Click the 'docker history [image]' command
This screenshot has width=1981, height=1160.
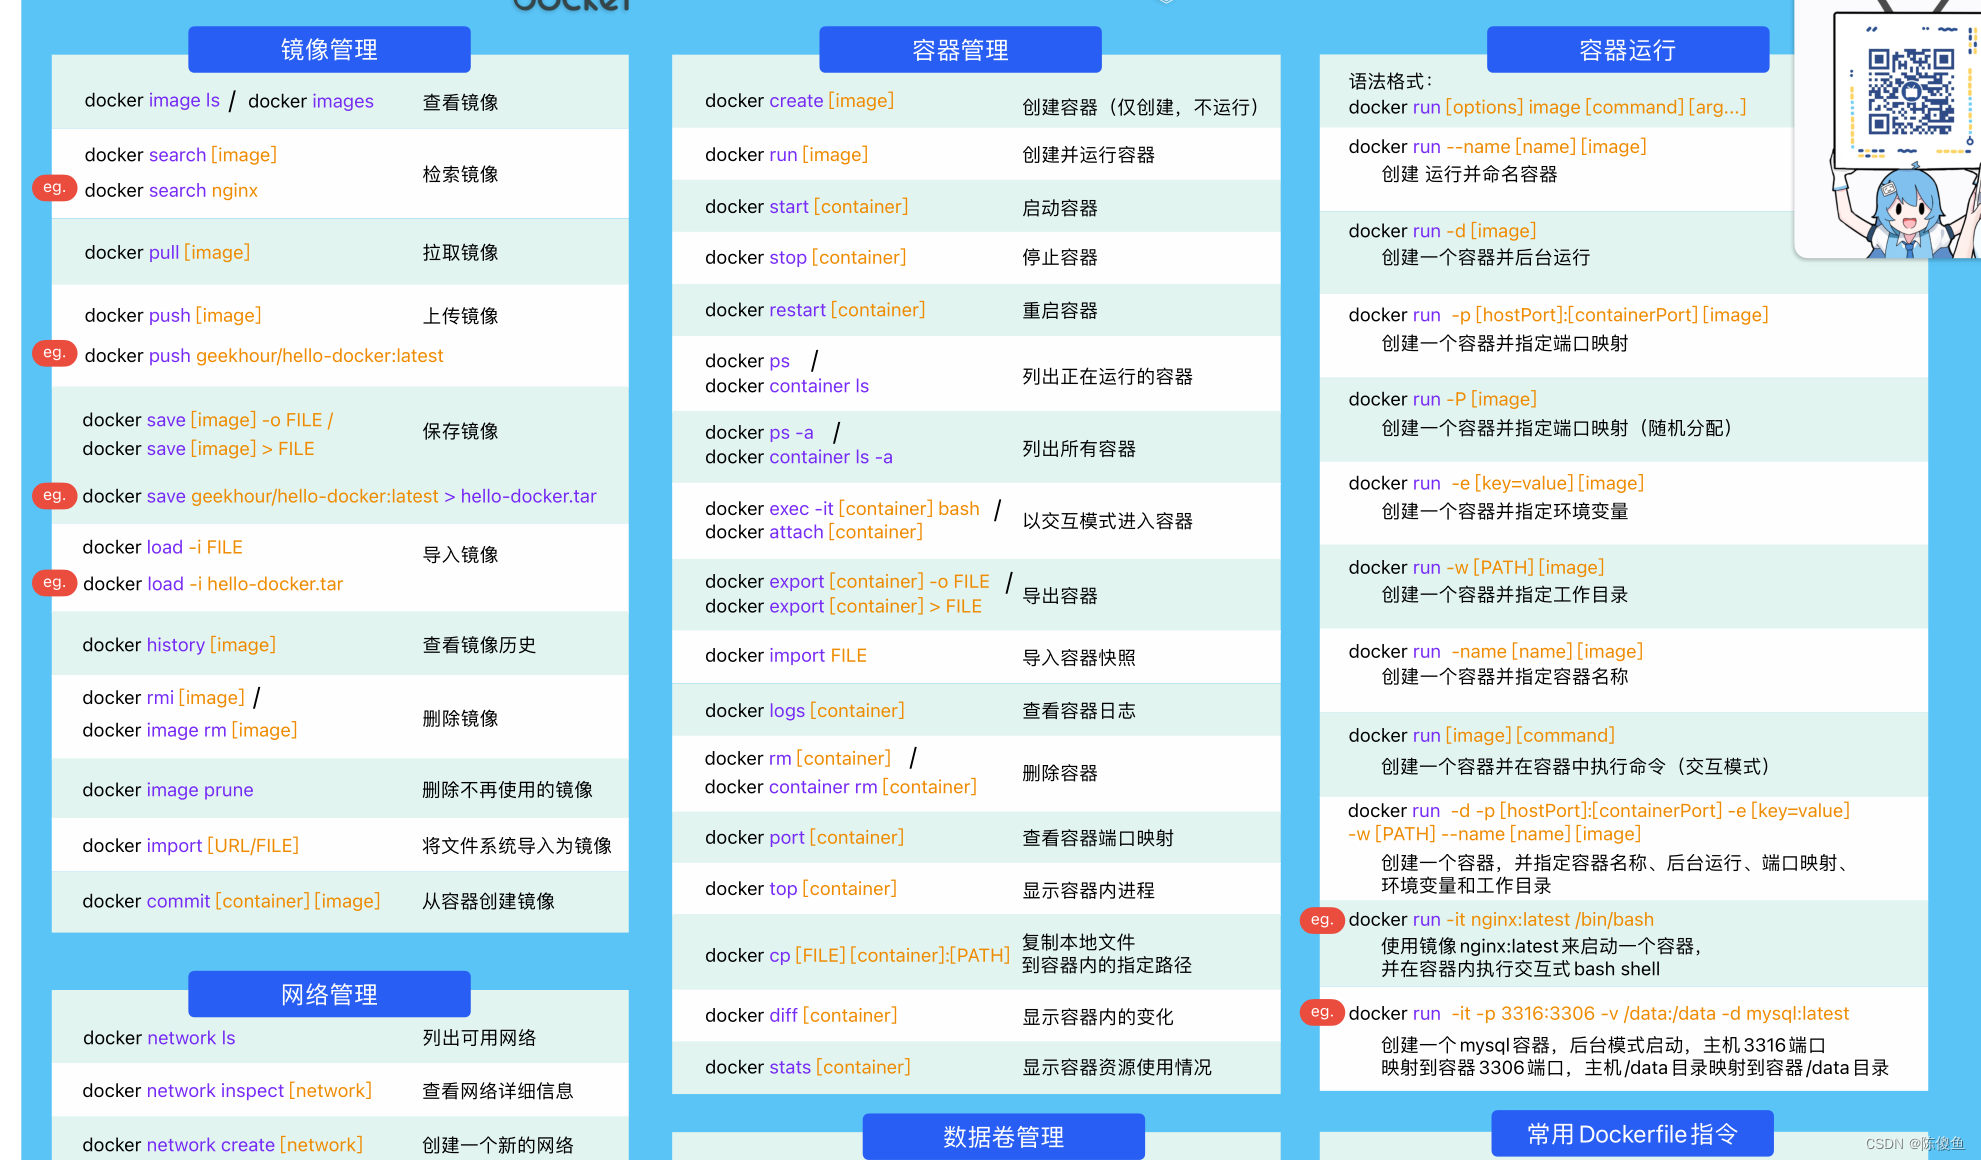(x=179, y=645)
